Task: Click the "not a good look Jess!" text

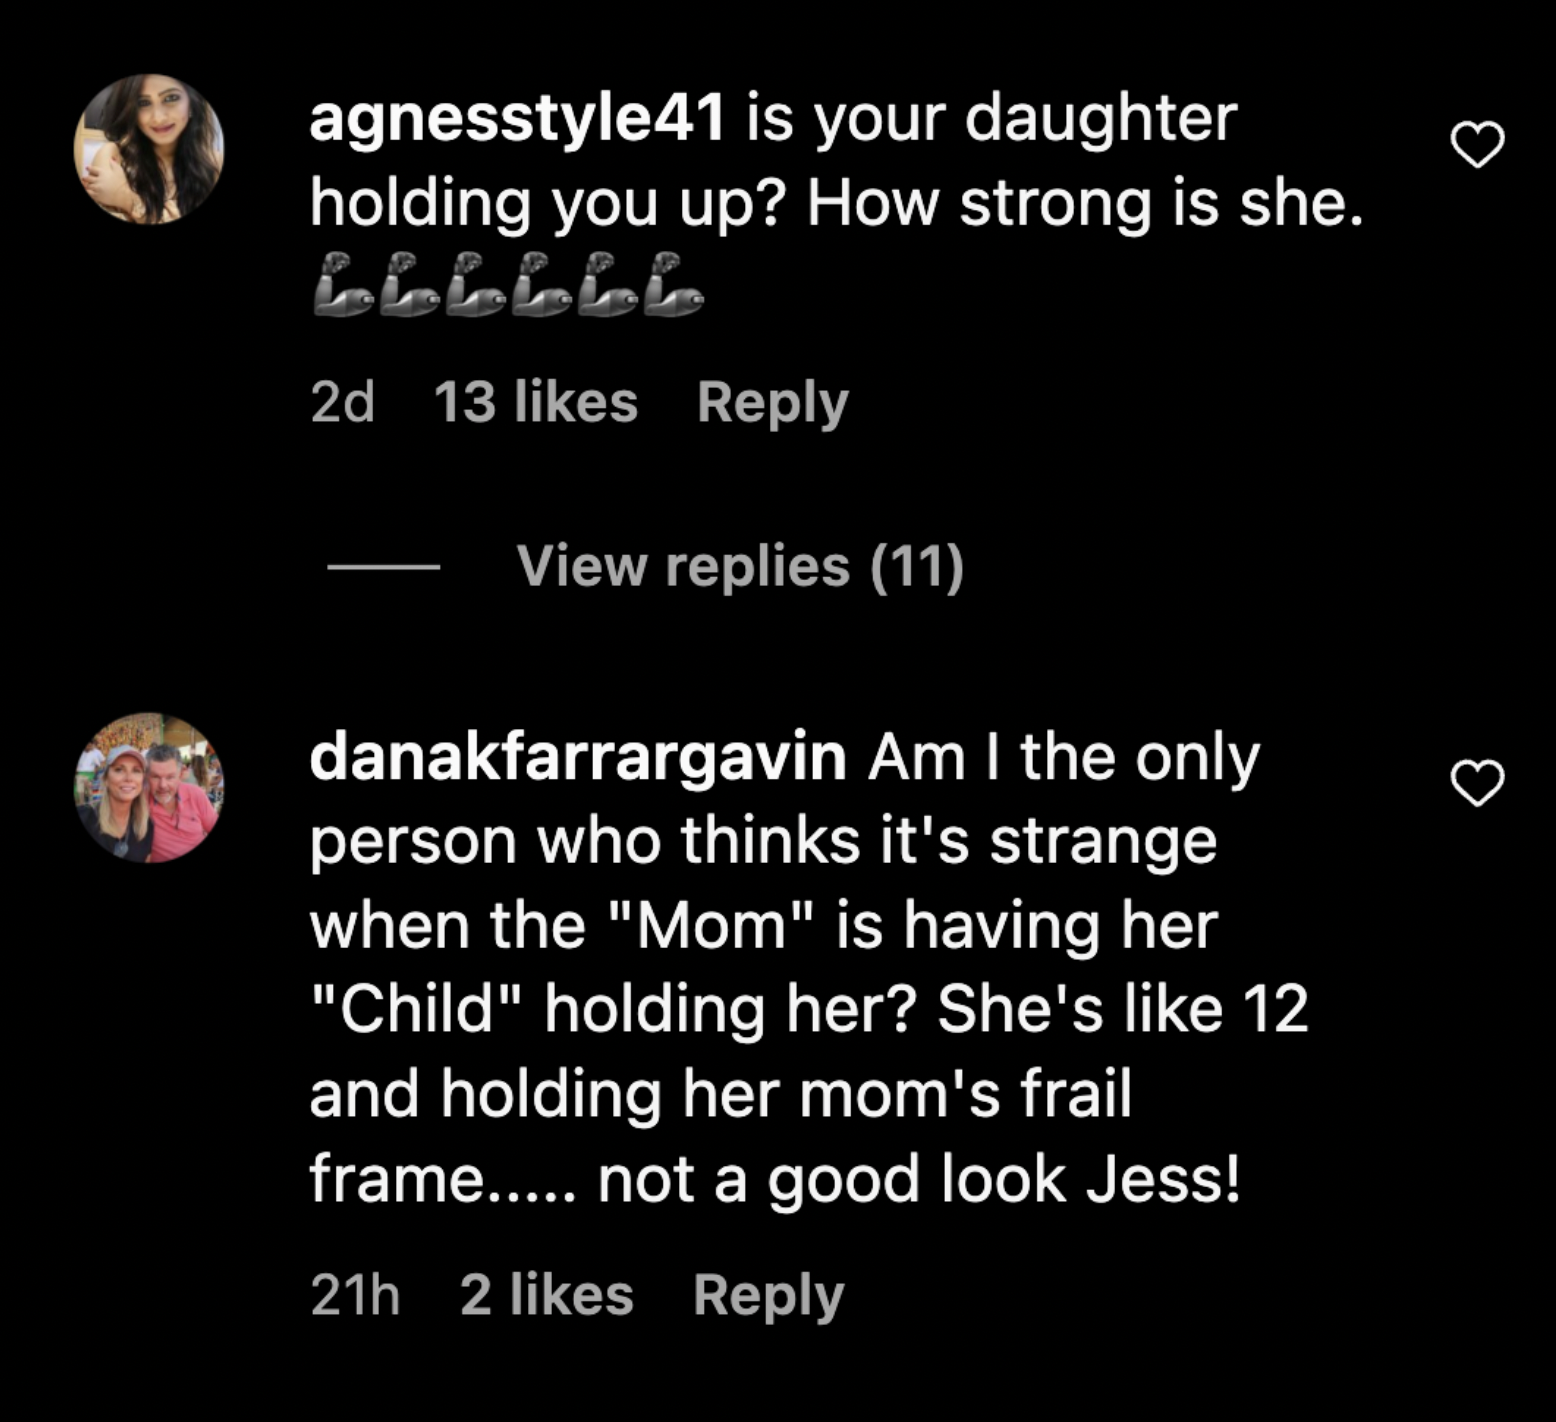Action: pos(919,1180)
